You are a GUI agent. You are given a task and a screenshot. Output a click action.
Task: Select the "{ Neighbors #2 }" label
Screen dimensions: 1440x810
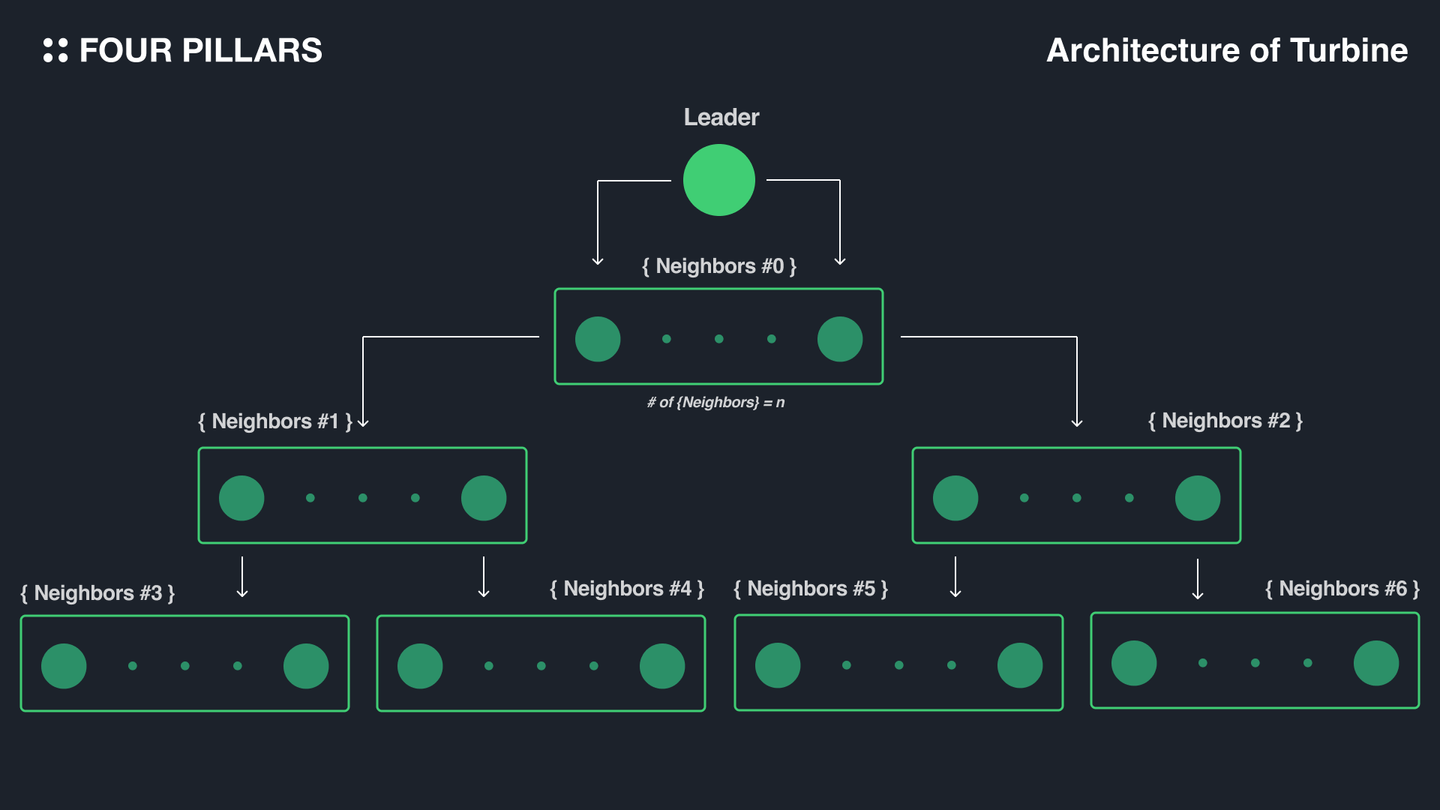tap(1225, 421)
